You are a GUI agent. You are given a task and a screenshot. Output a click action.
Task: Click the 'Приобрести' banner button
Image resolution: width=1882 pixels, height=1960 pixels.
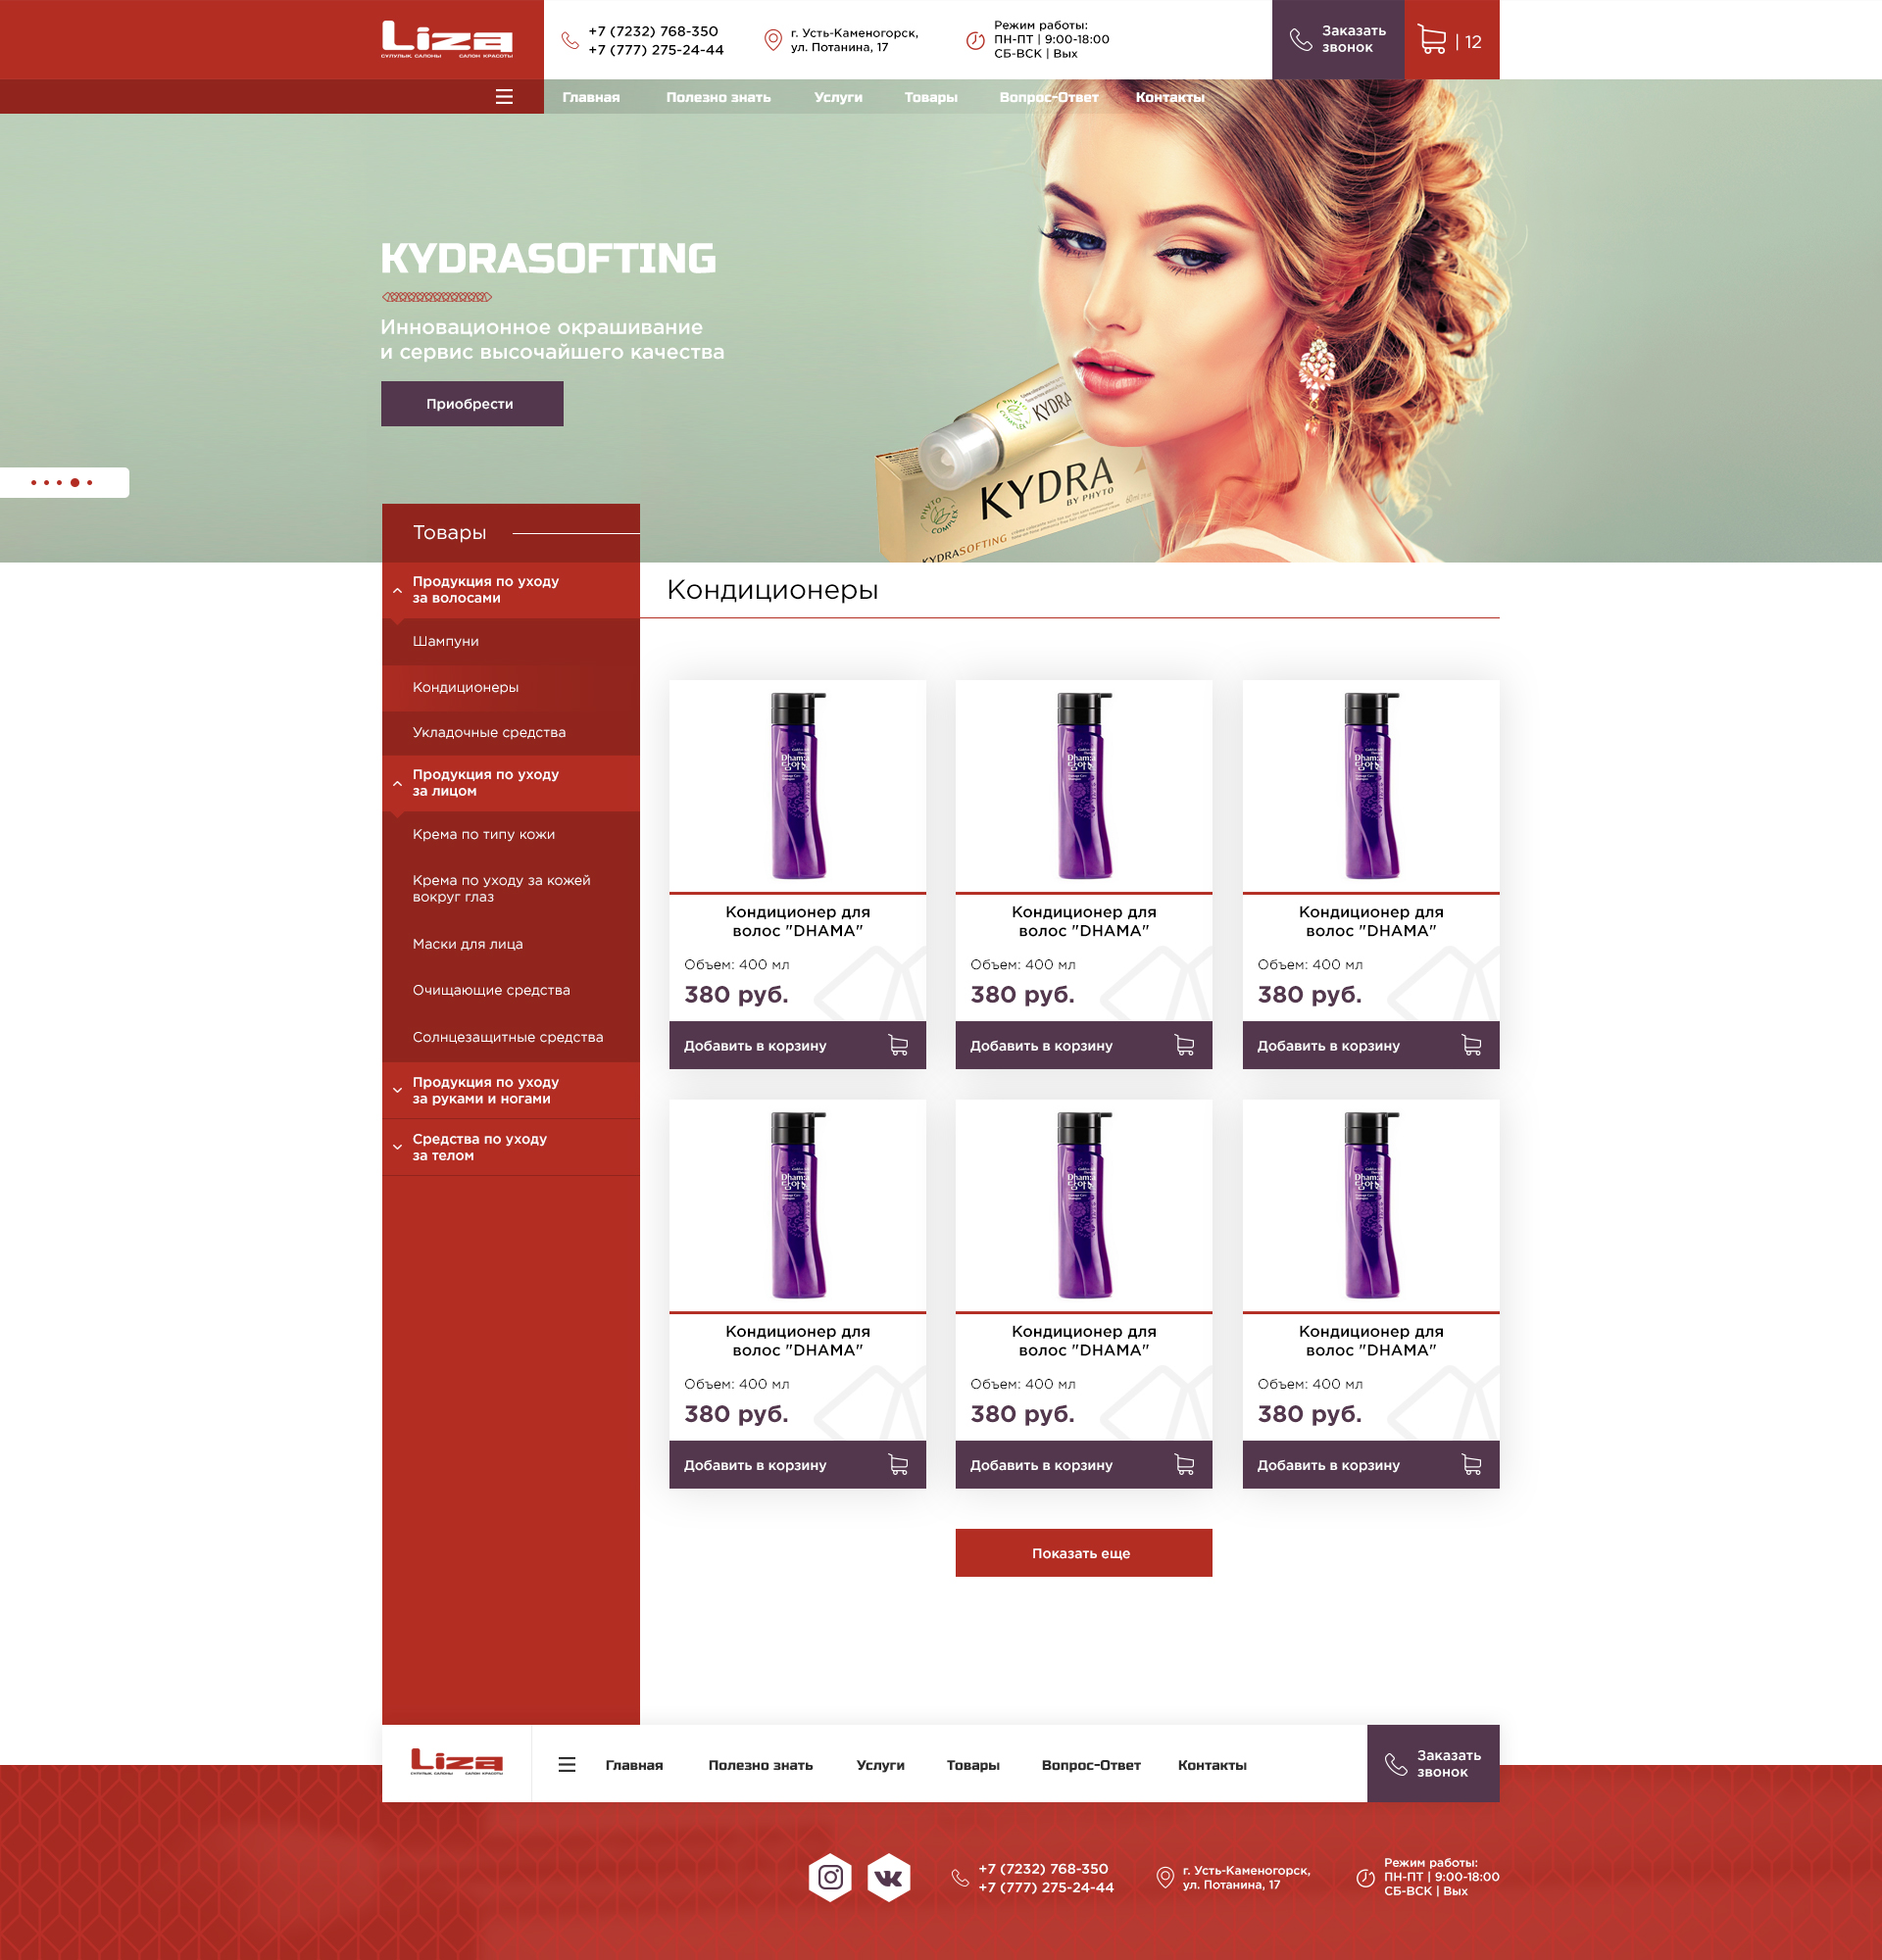(471, 404)
